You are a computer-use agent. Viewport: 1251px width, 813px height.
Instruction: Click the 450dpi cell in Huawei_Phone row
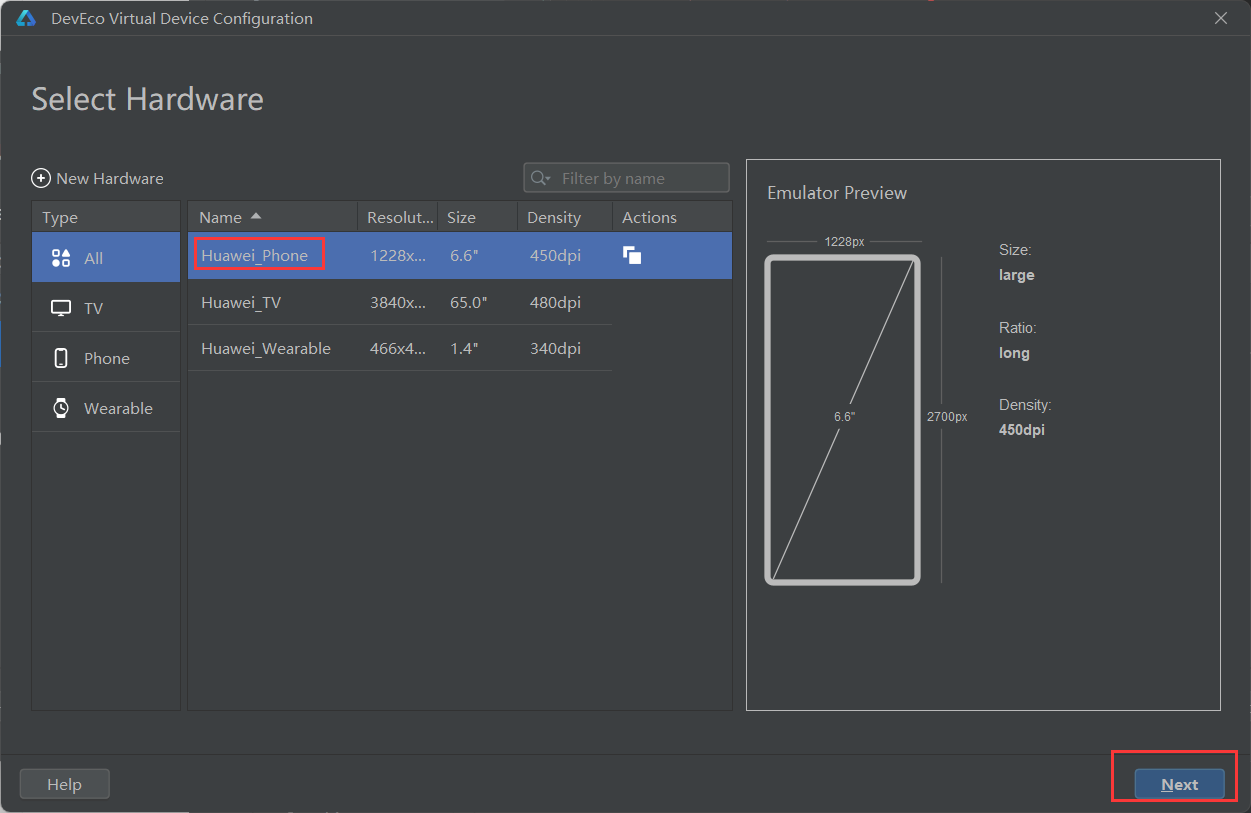click(x=555, y=255)
